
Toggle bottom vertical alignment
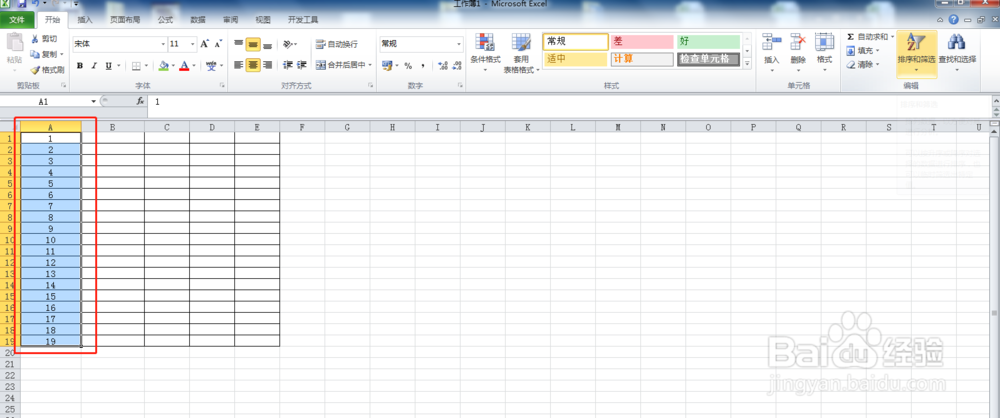click(x=268, y=45)
